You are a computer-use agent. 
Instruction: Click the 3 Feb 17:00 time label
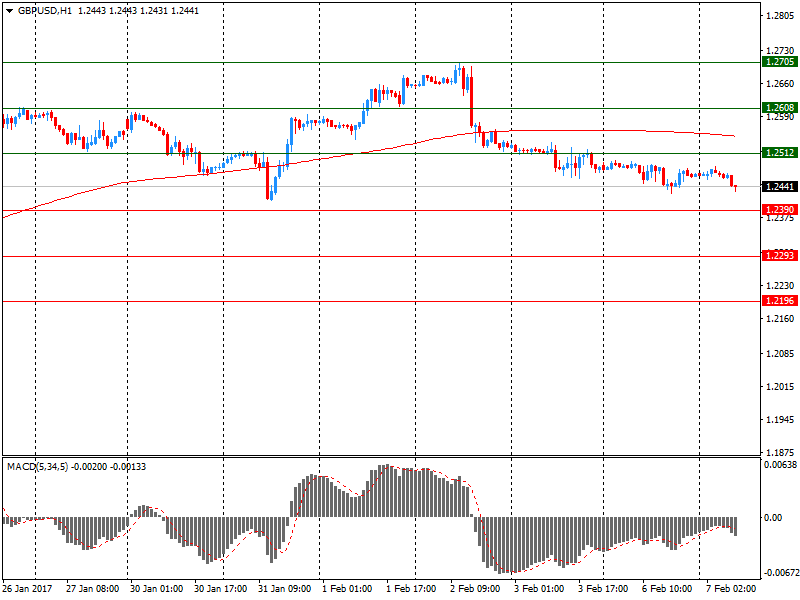point(603,589)
